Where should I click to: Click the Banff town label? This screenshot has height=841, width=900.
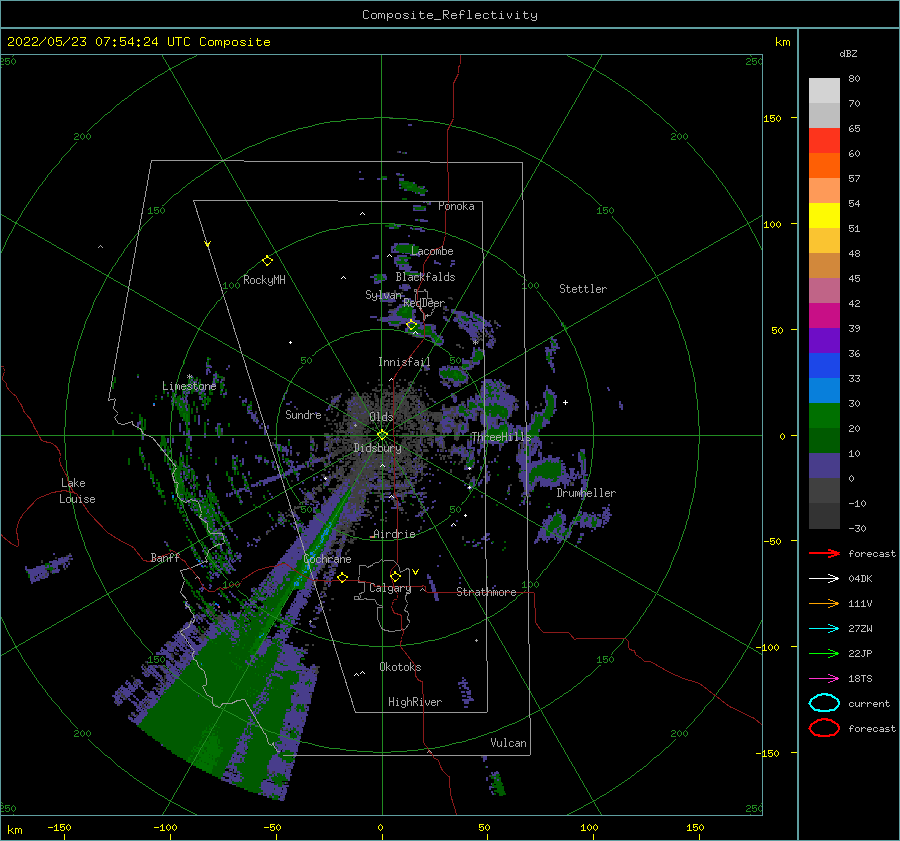[165, 557]
